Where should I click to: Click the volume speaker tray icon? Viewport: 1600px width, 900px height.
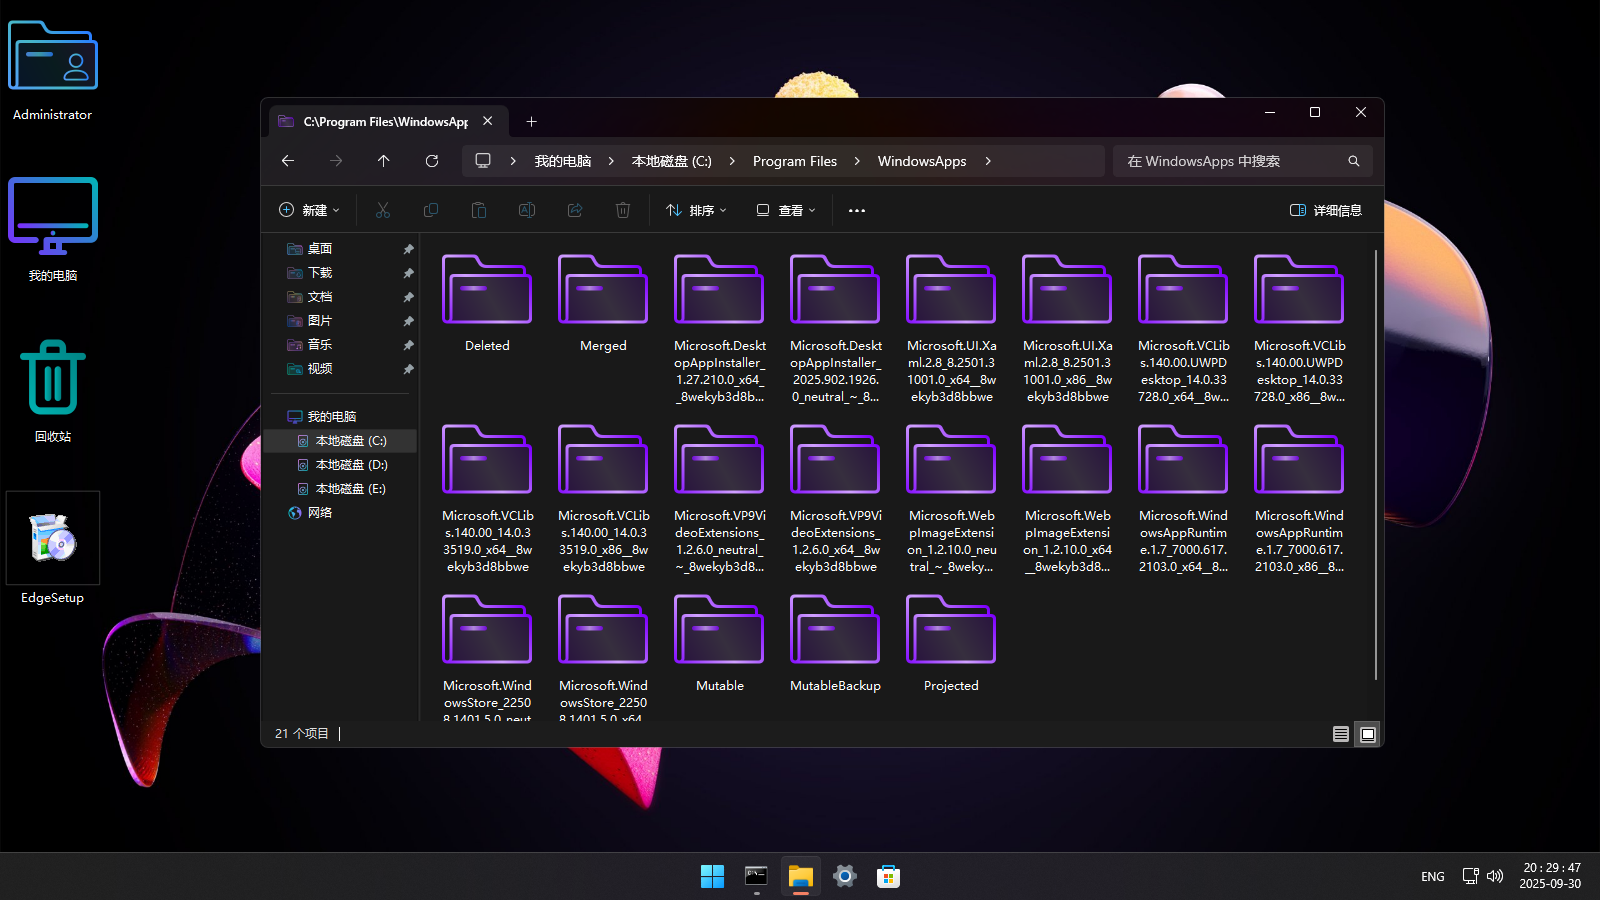[1495, 876]
